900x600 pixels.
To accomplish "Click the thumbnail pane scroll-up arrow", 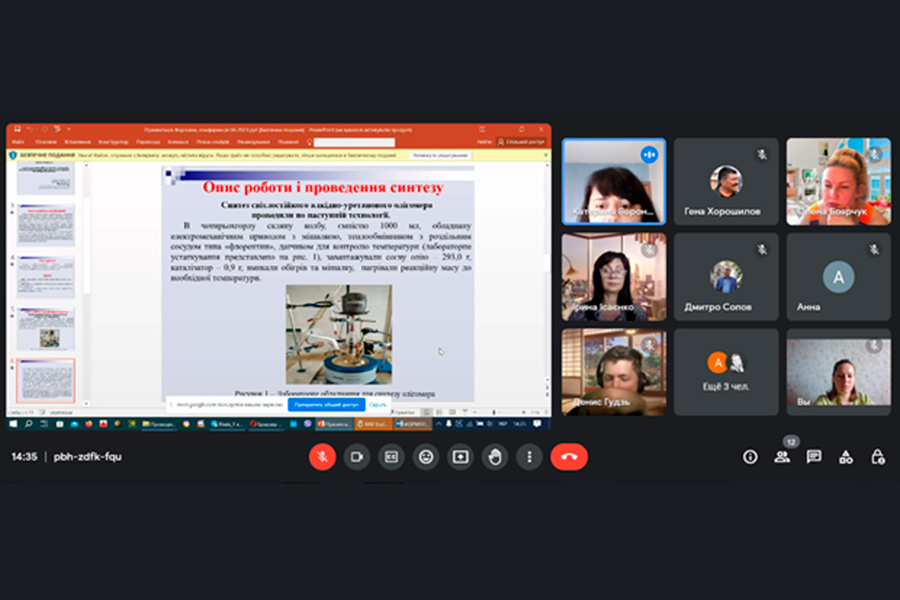I will 87,165.
